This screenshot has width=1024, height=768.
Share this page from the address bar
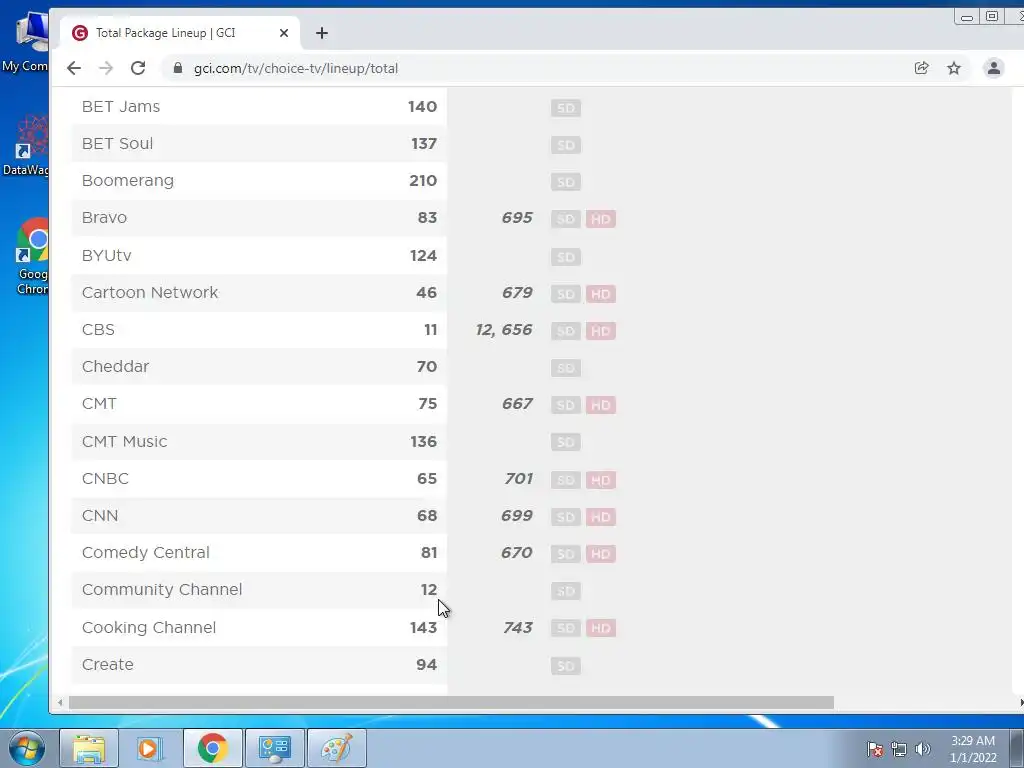(921, 68)
